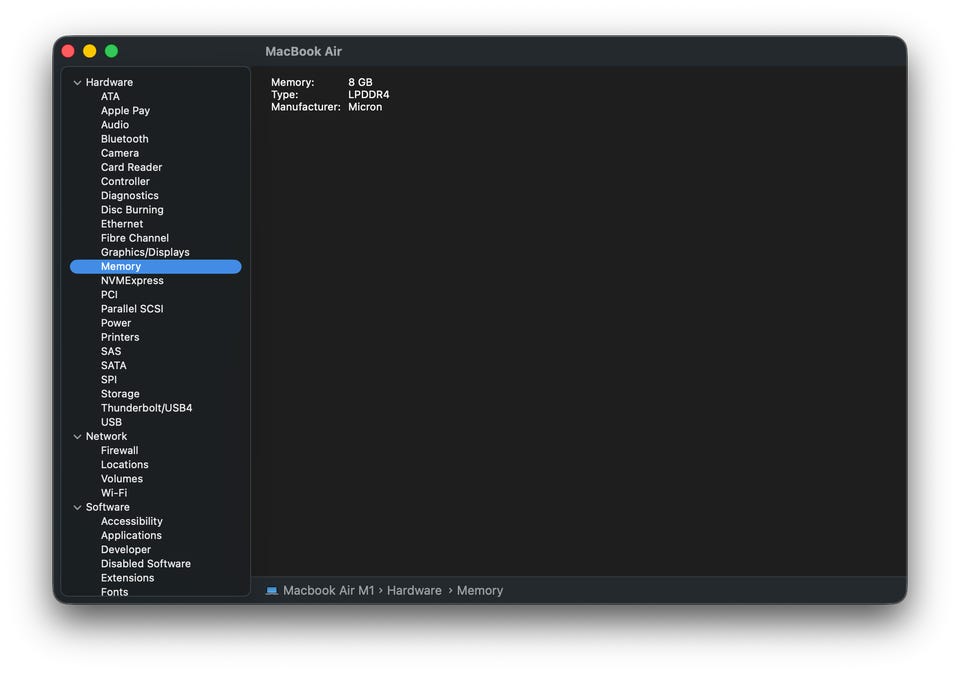Select Thunderbolt/USB4 entry
Viewport: 960px width, 674px height.
pyautogui.click(x=146, y=408)
